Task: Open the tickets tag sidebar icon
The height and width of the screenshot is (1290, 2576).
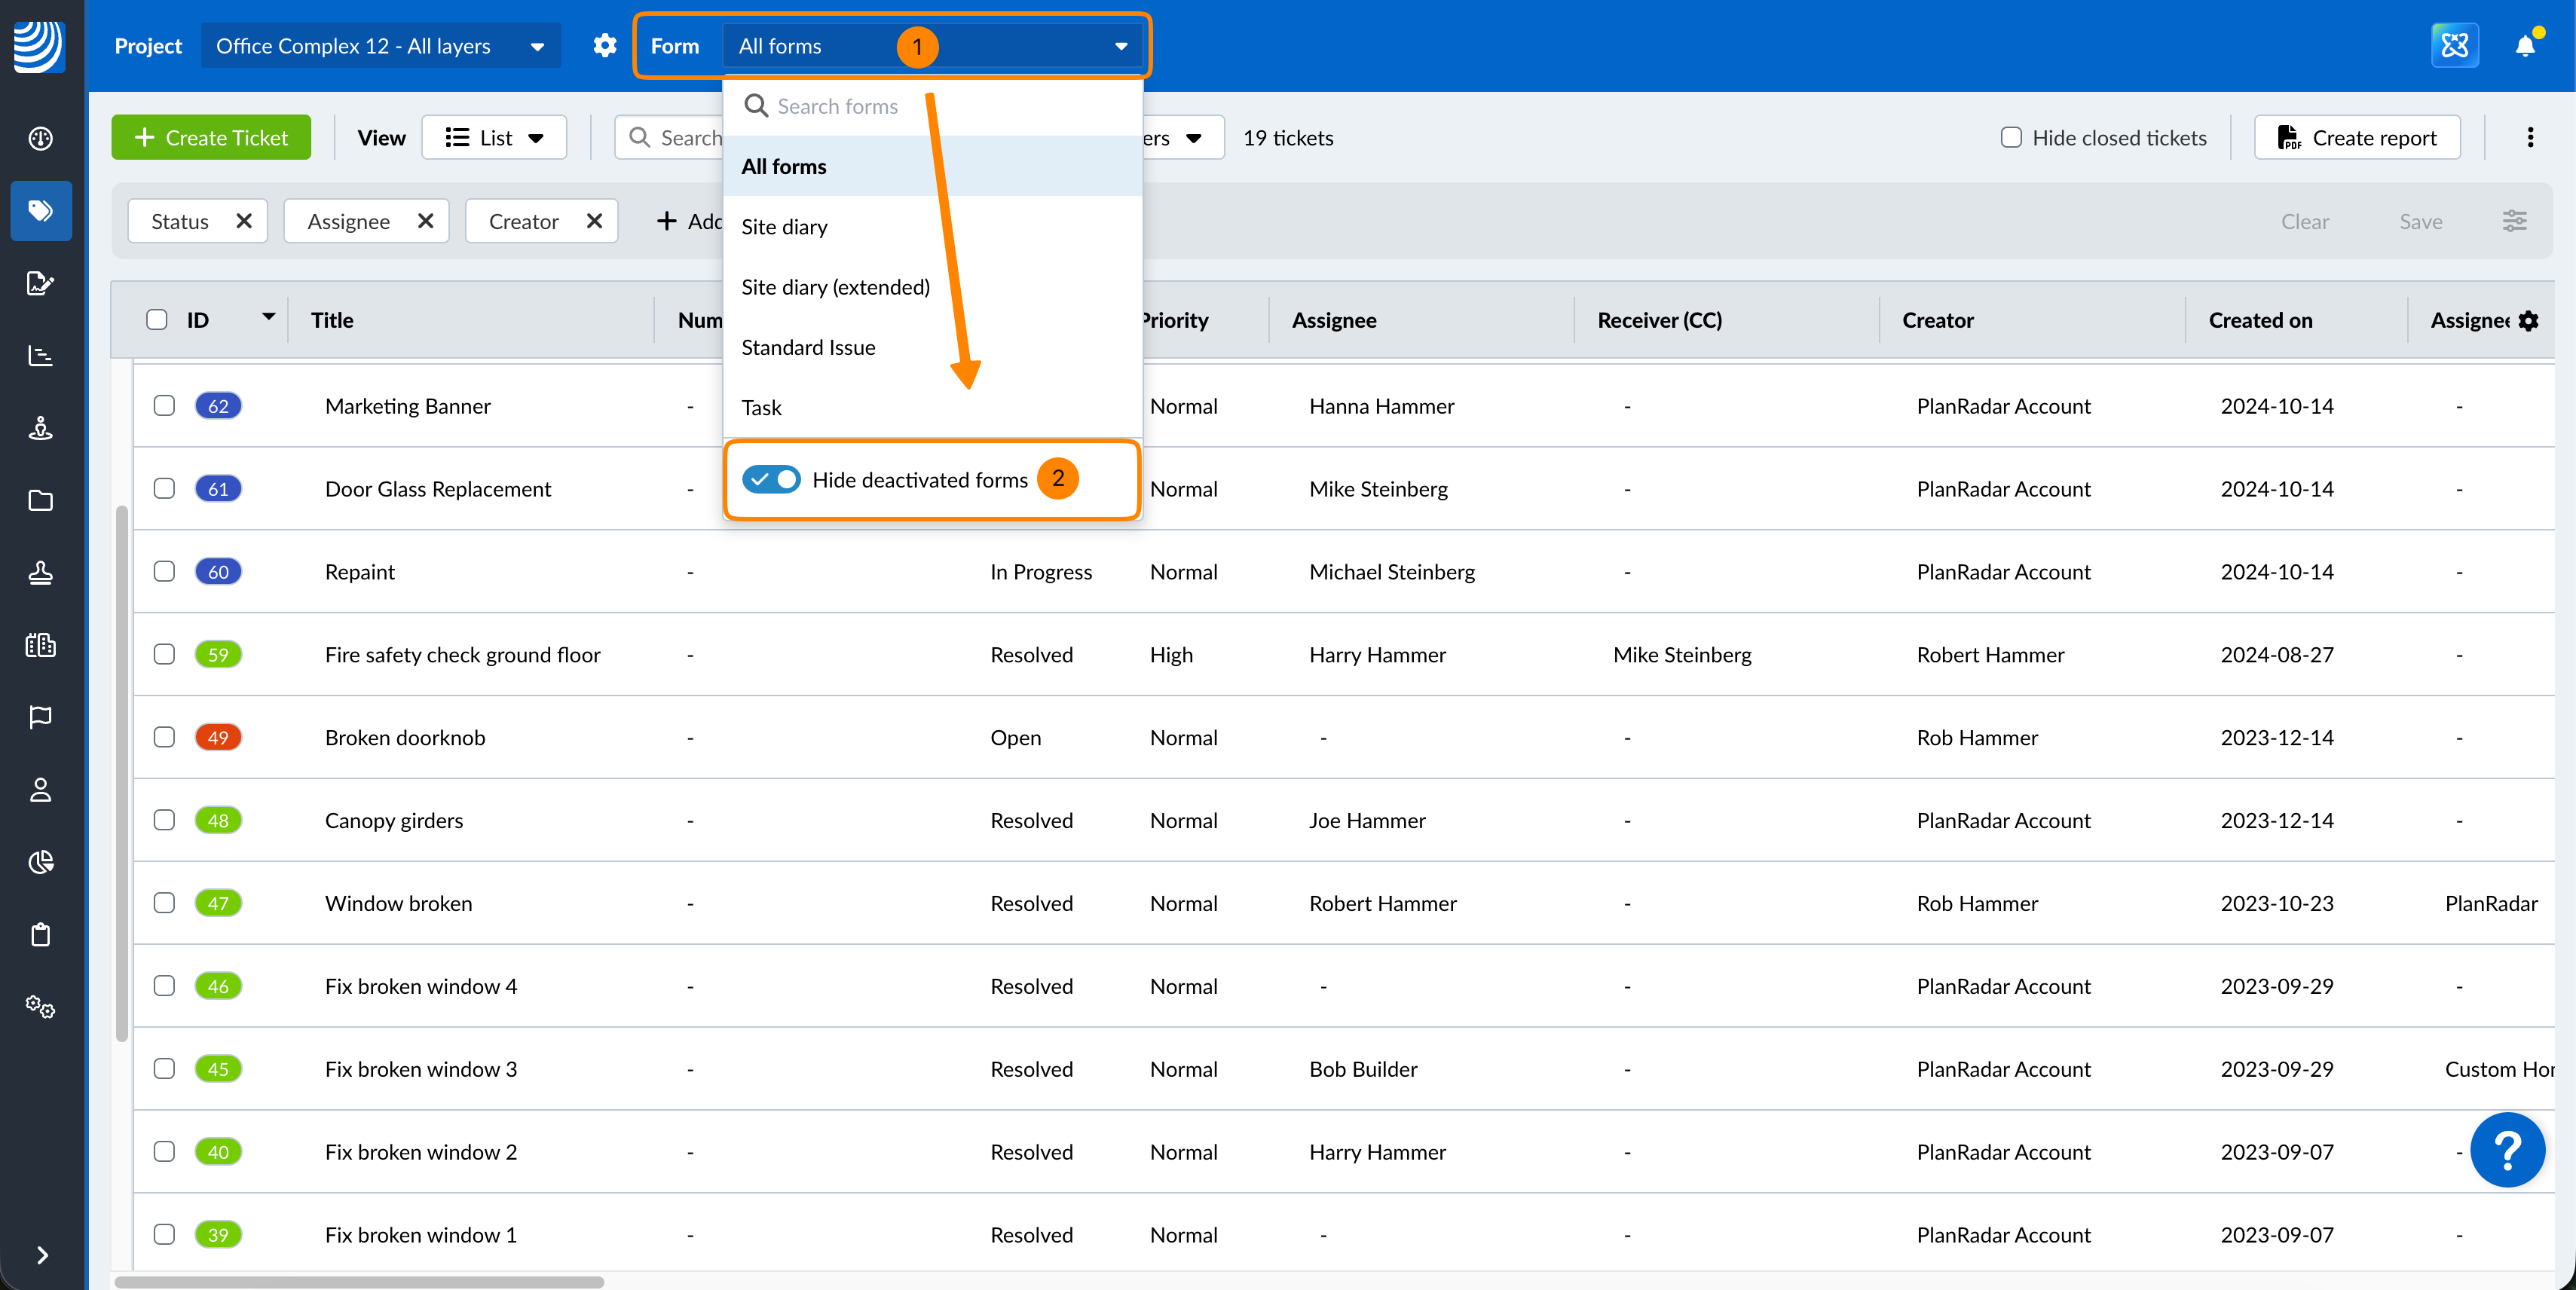Action: 41,211
